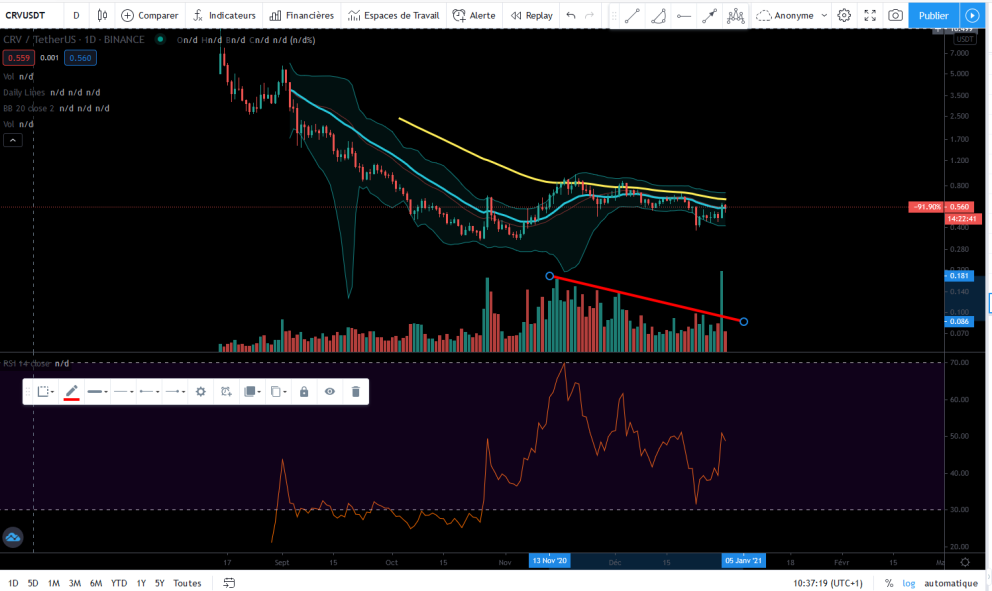Grab the floating toolbar drag handle
This screenshot has width=992, height=591.
(x=28, y=392)
